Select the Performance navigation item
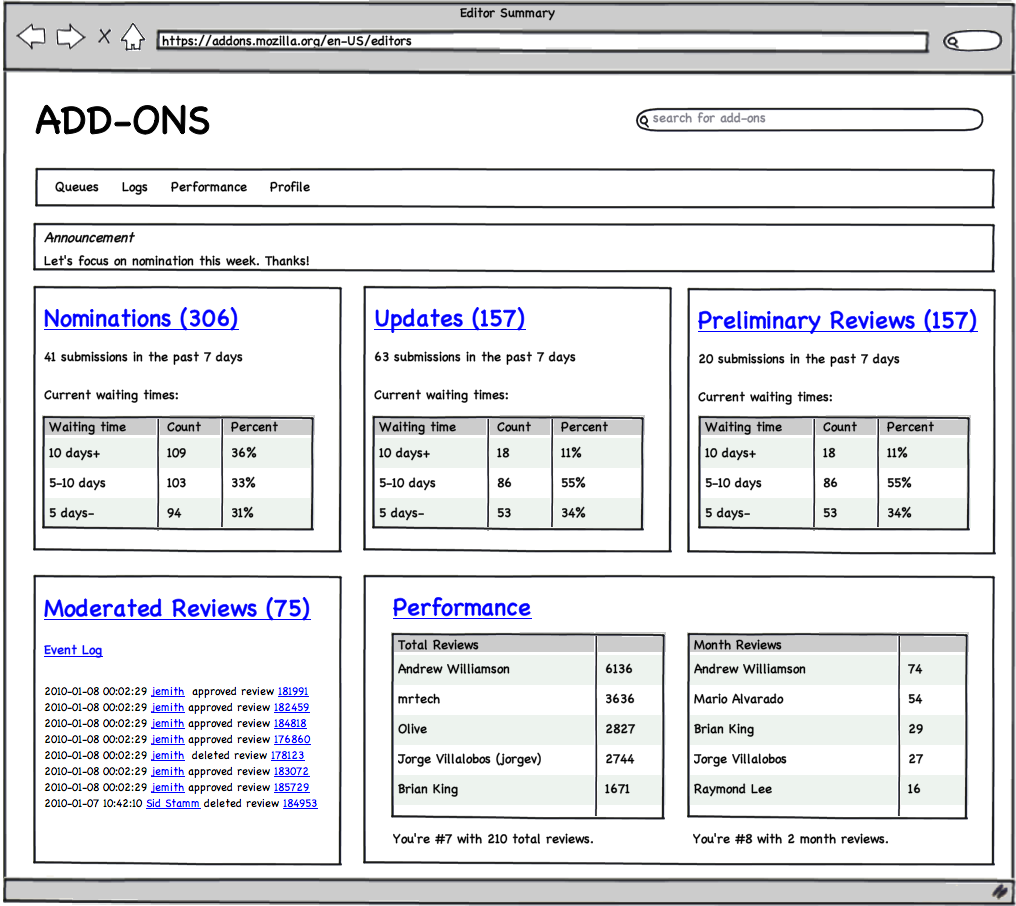Image resolution: width=1016 pixels, height=906 pixels. point(209,187)
